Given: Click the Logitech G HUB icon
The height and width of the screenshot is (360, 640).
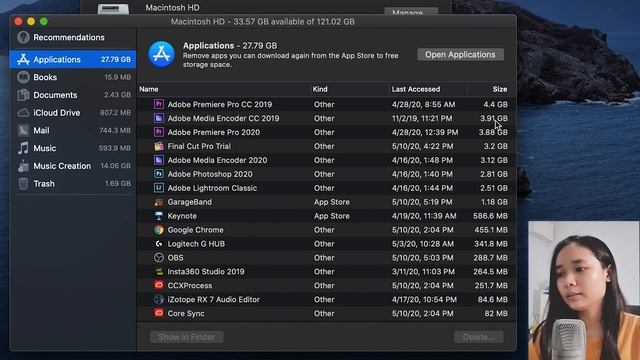Looking at the screenshot, I should [x=159, y=244].
